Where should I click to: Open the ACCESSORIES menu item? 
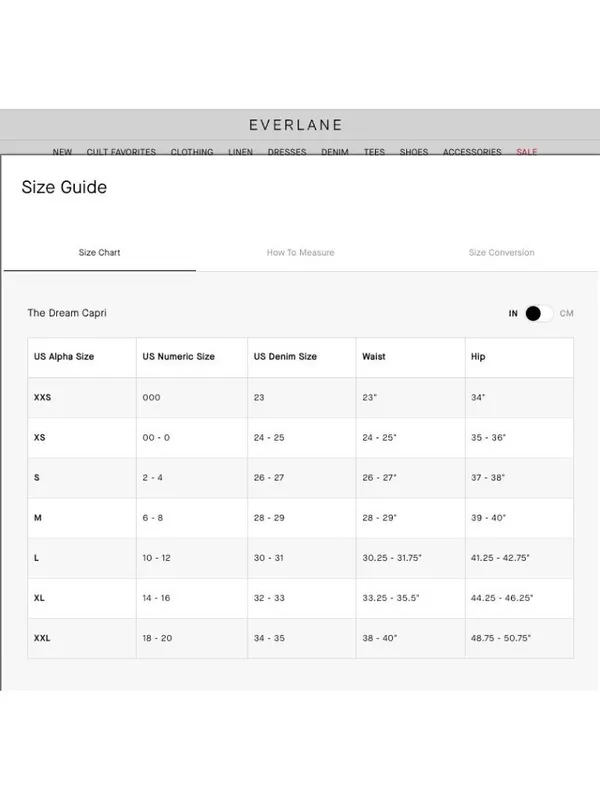[x=472, y=152]
